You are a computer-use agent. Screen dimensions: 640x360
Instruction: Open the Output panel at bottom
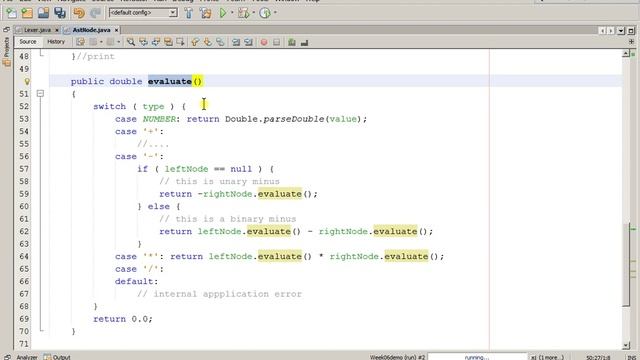click(x=57, y=357)
